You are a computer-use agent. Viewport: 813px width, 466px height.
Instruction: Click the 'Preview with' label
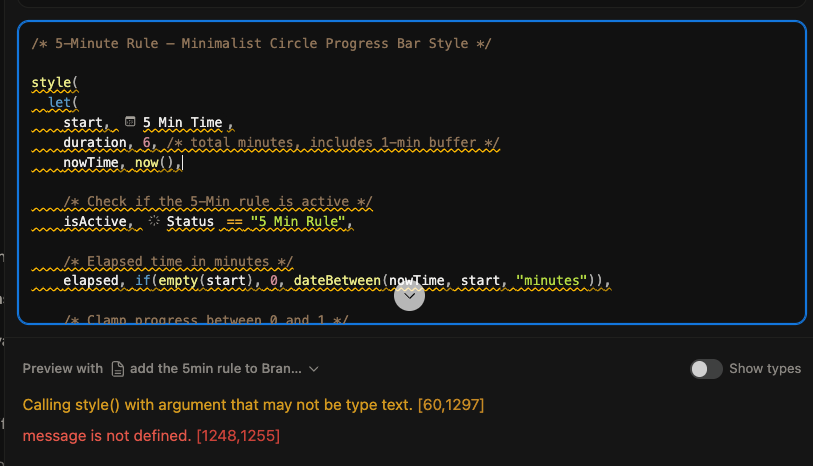tap(63, 369)
